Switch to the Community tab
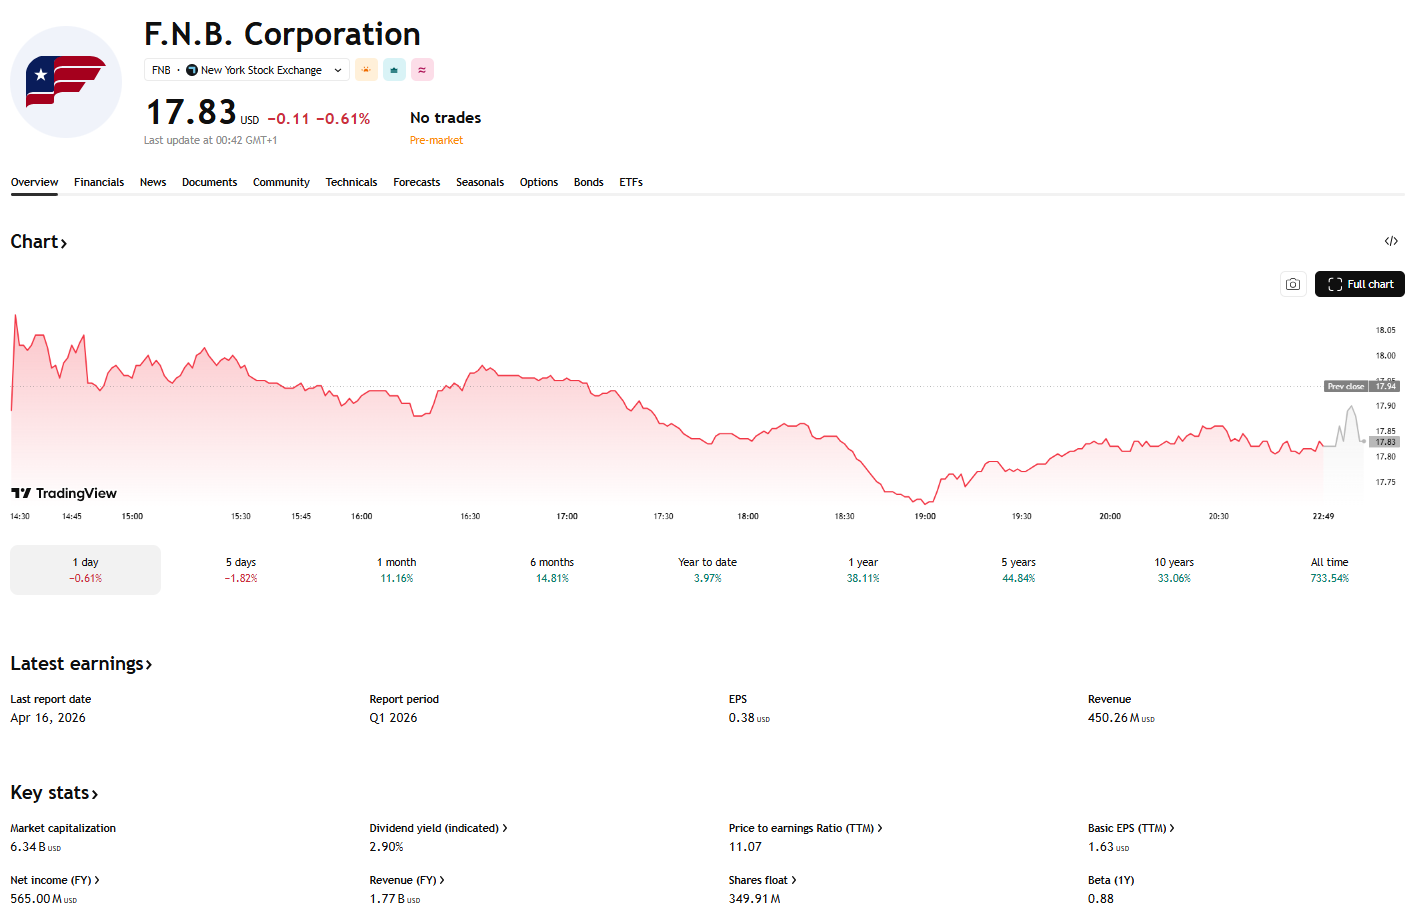The width and height of the screenshot is (1416, 914). (281, 182)
